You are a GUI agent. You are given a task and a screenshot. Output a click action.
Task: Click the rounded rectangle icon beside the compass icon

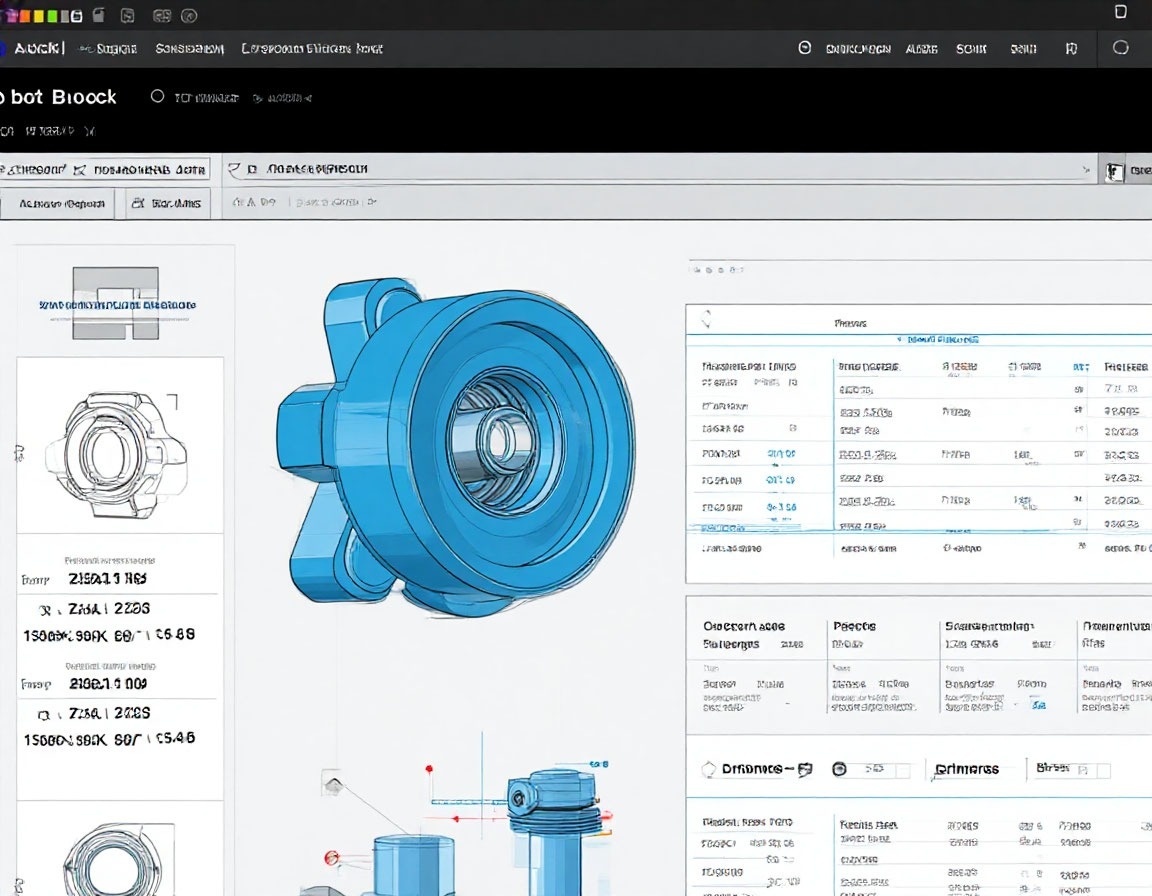(162, 15)
